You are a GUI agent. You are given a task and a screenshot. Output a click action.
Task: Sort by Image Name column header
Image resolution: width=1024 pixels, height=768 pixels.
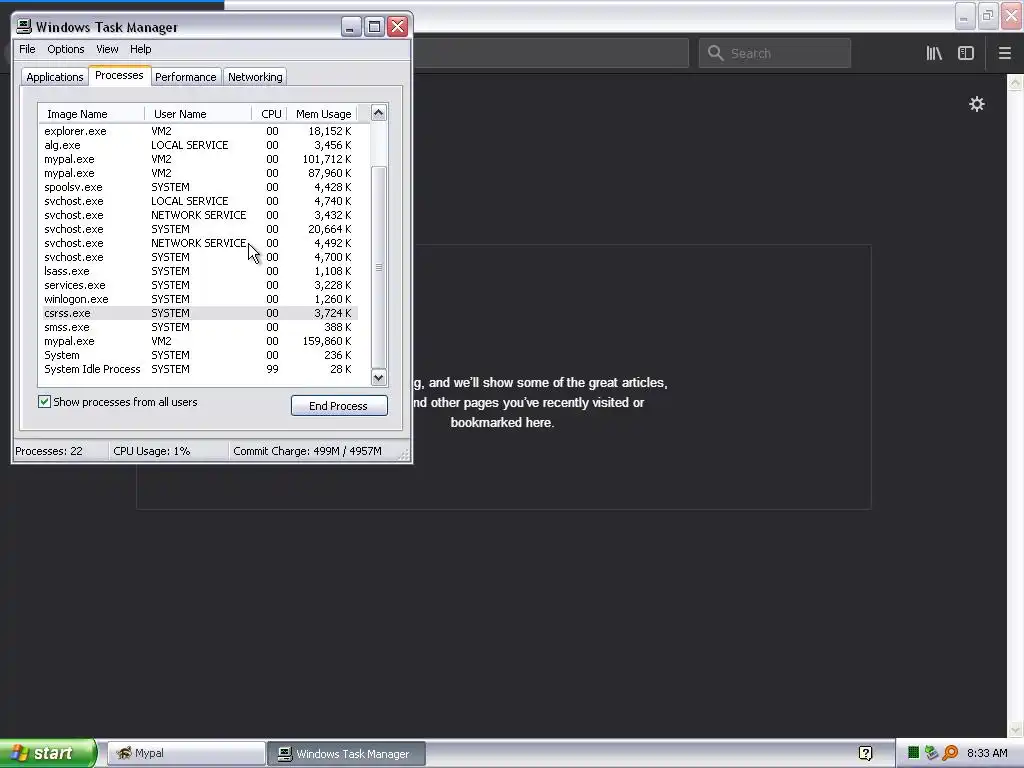click(x=91, y=114)
